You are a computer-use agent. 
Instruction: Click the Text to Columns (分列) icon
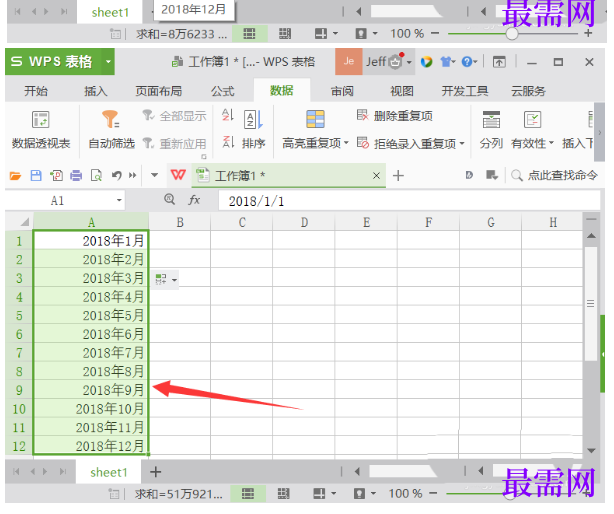491,130
